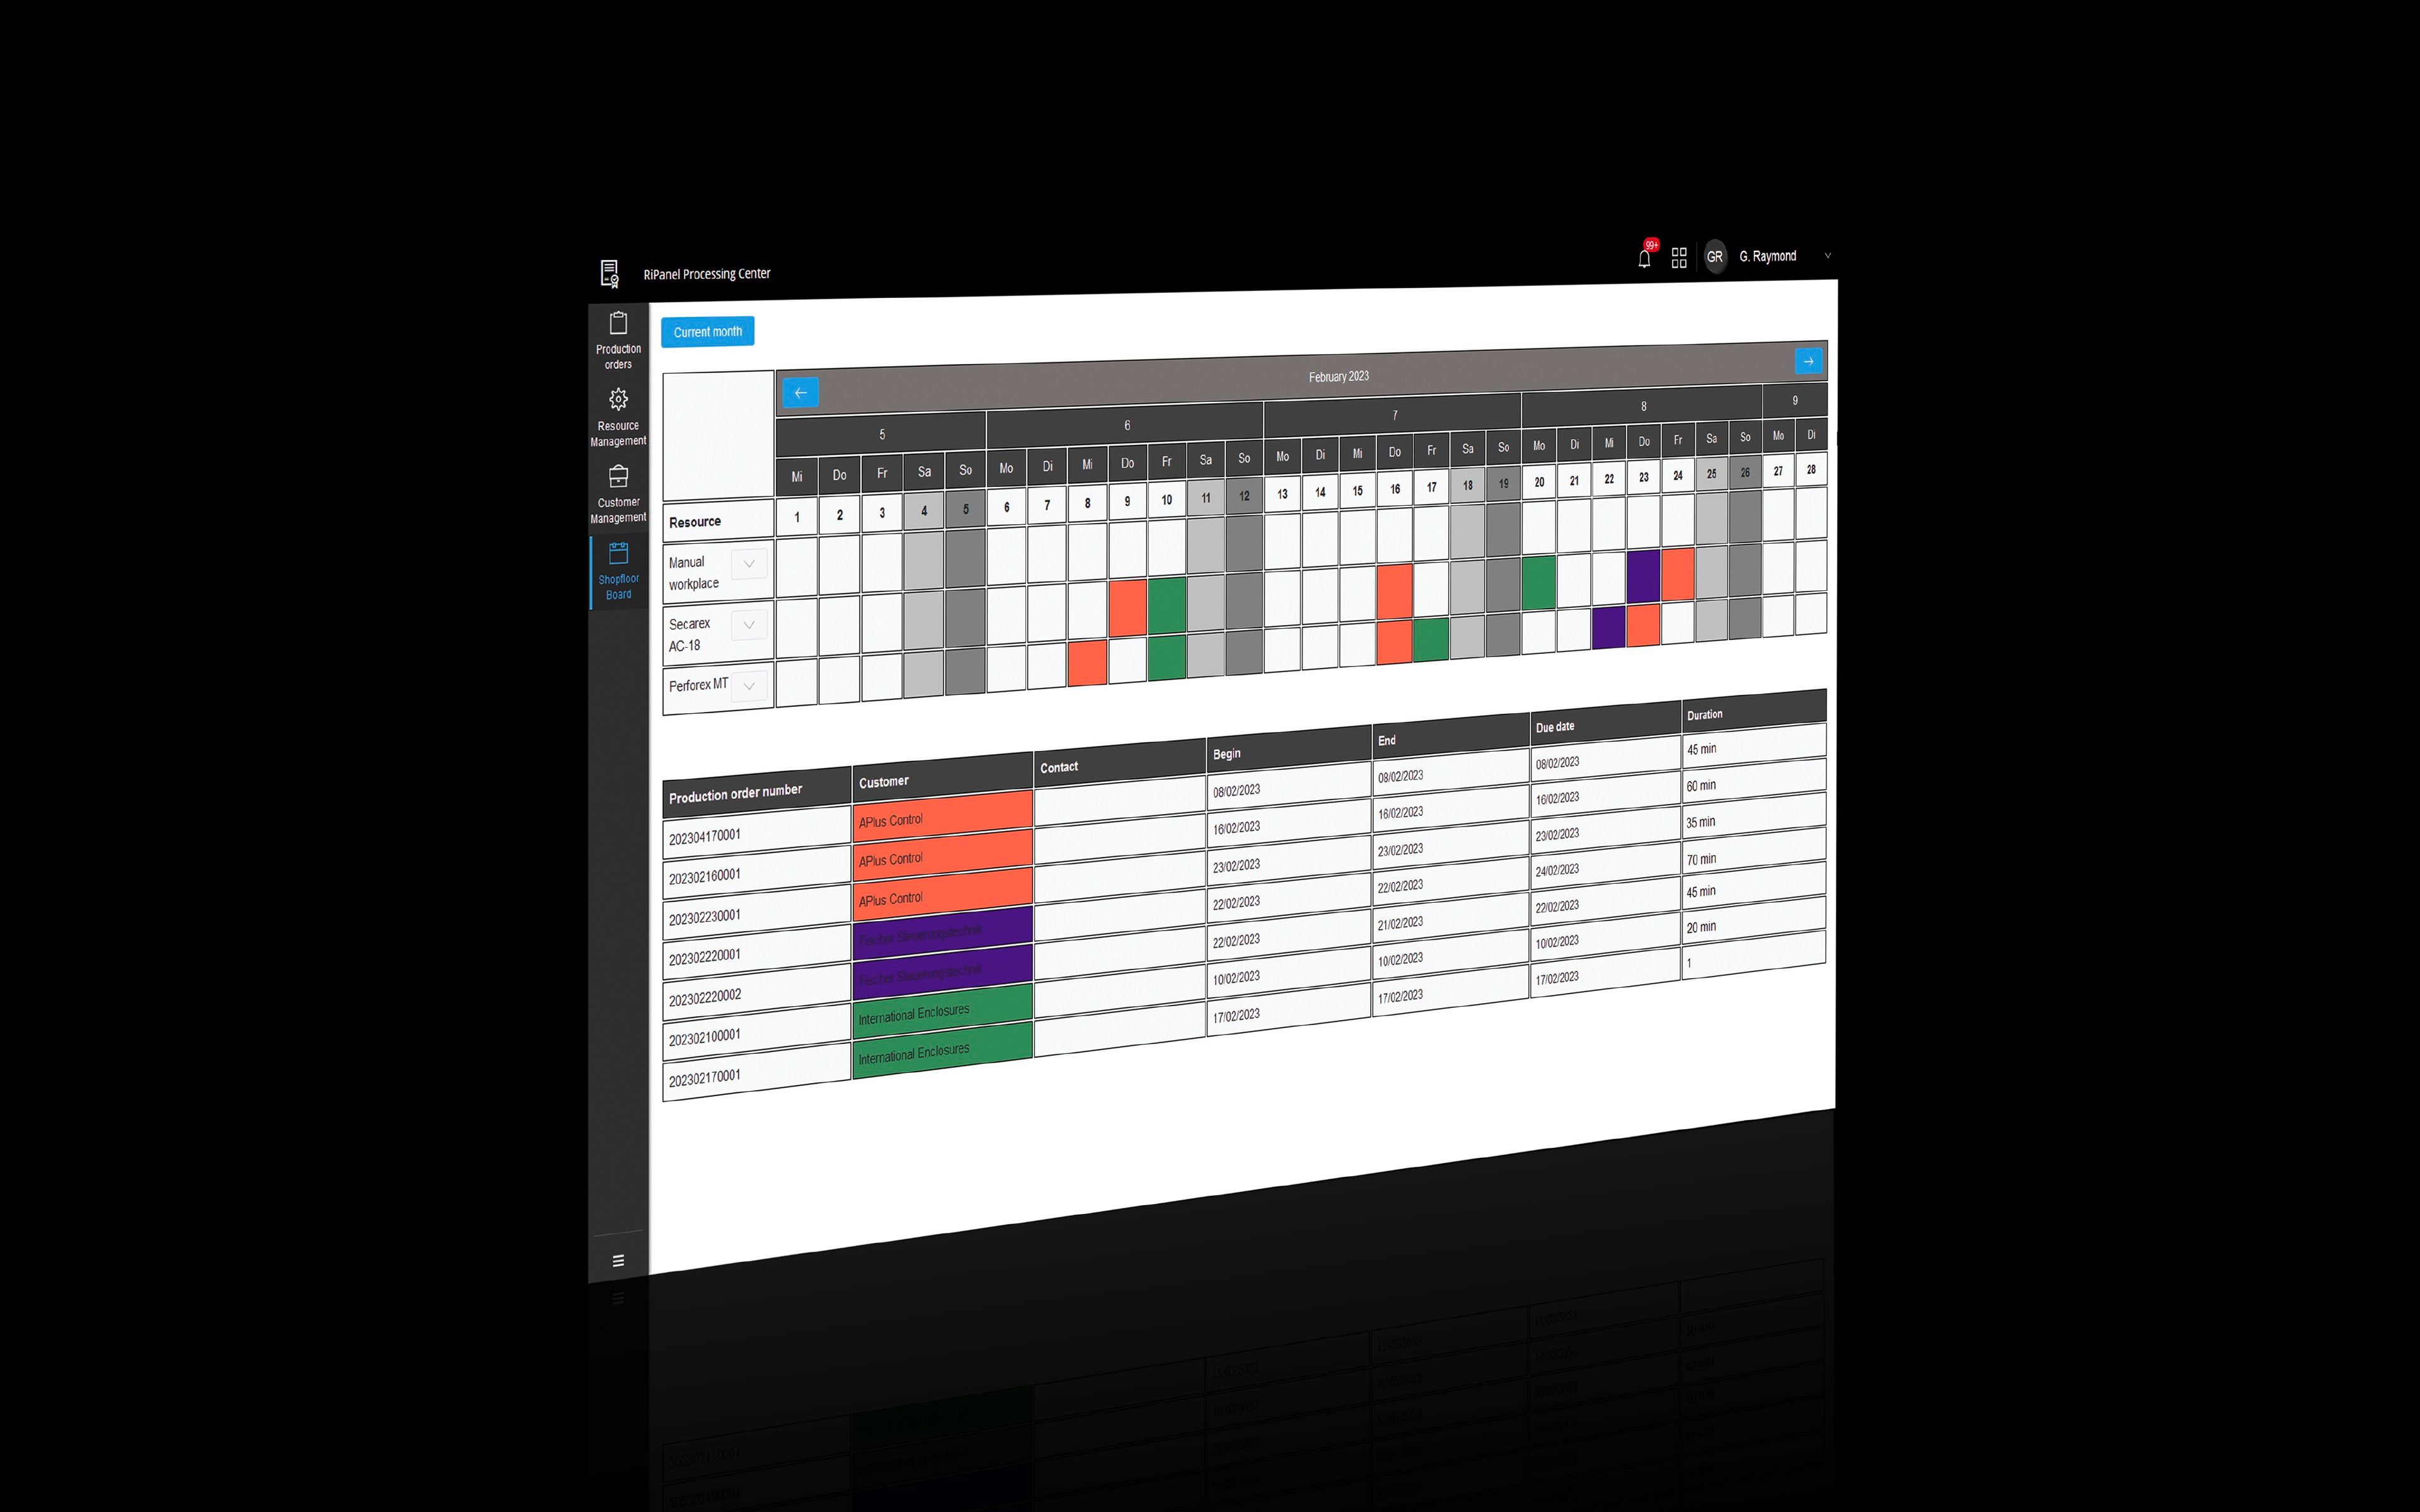Image resolution: width=2420 pixels, height=1512 pixels.
Task: Click the Current Month button
Action: point(706,331)
